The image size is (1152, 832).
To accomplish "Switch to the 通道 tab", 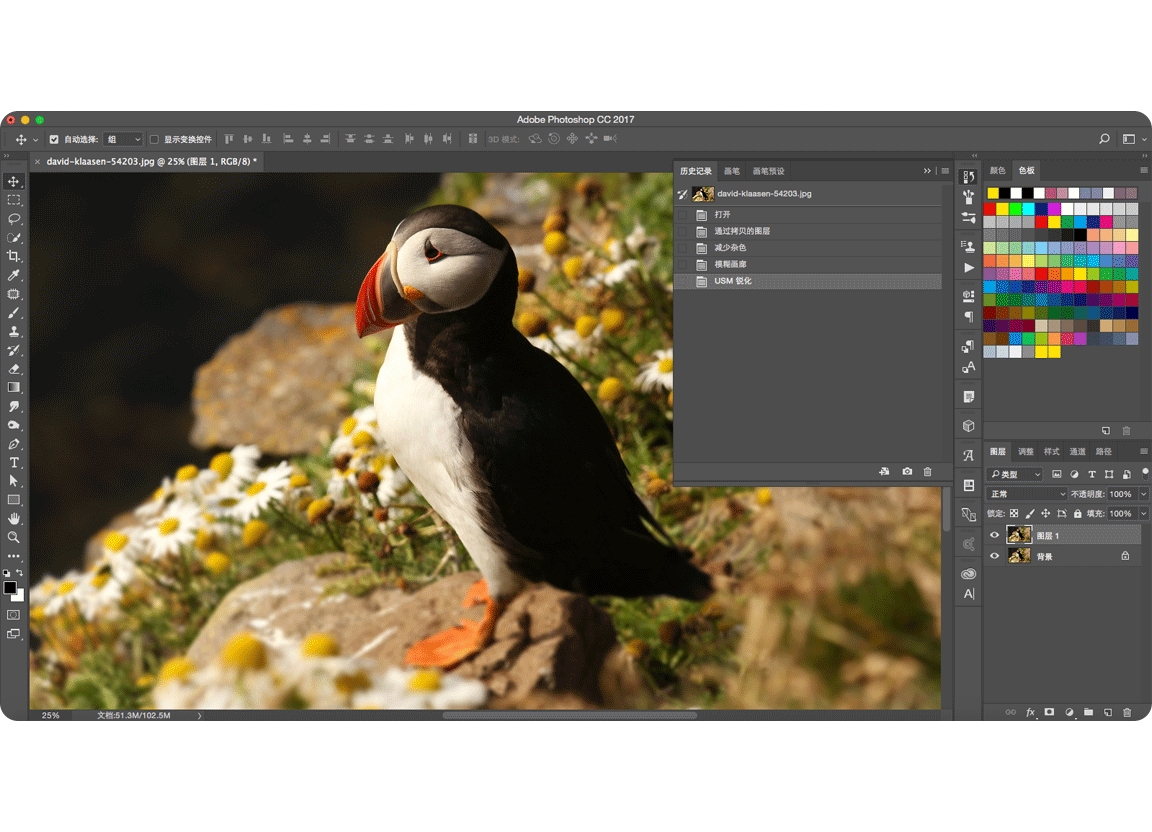I will [1077, 452].
